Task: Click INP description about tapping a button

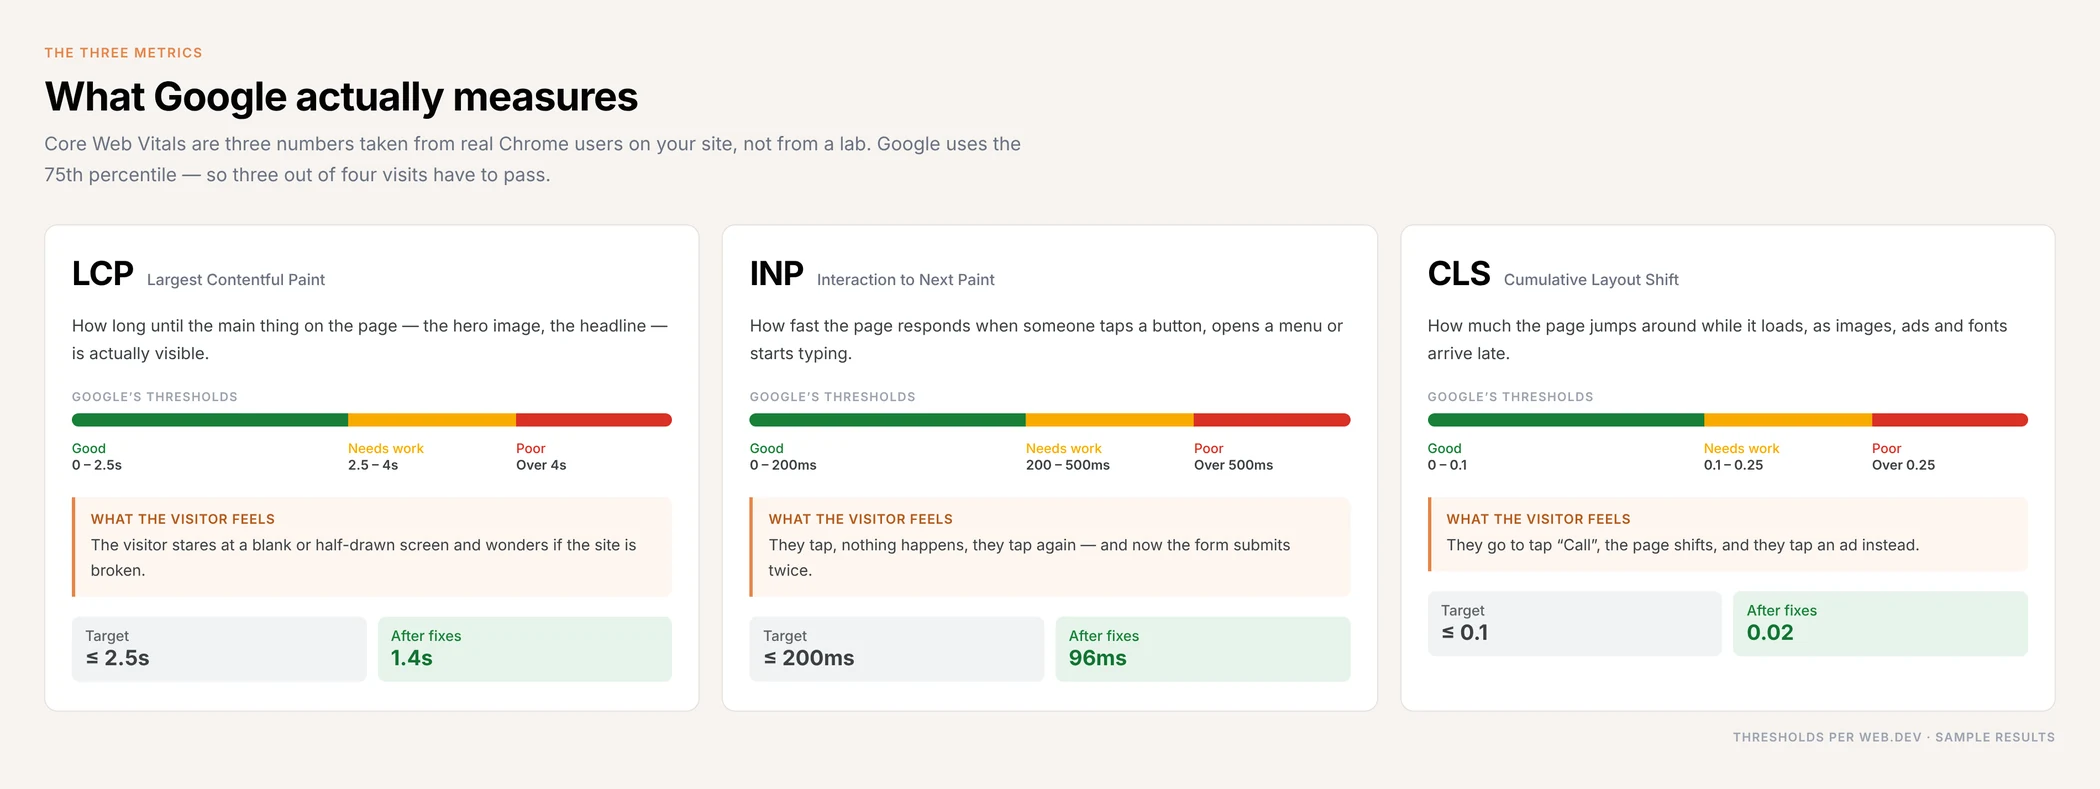Action: pyautogui.click(x=1046, y=339)
